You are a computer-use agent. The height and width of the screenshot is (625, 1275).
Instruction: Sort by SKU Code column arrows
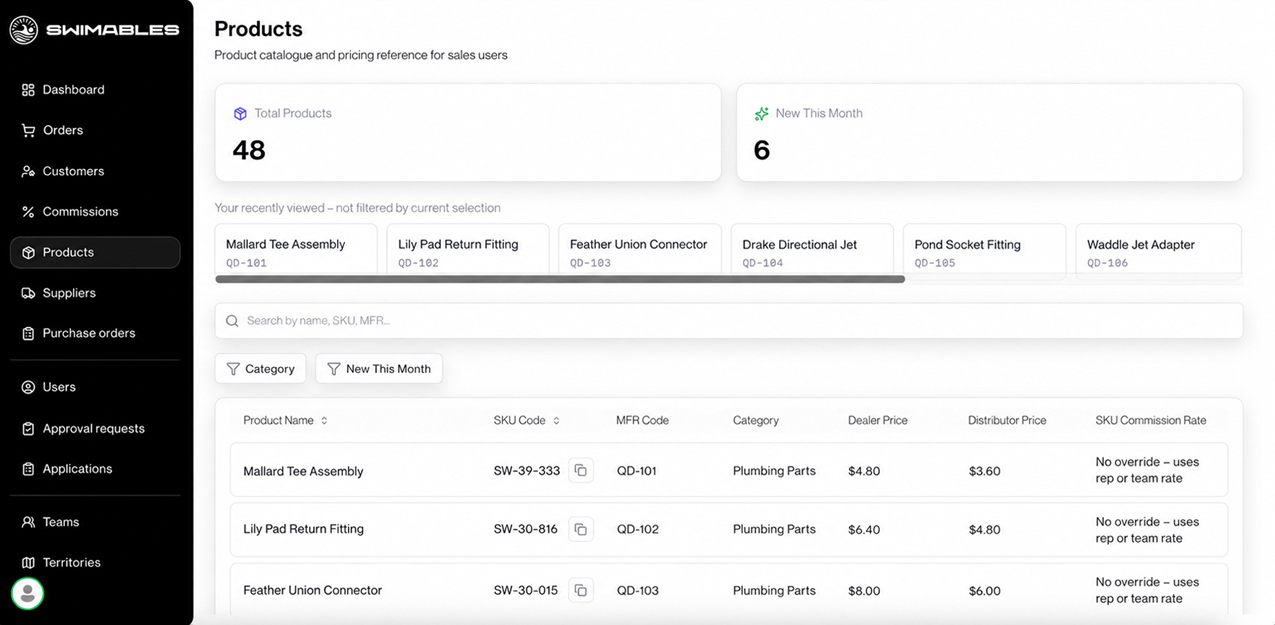pos(556,421)
